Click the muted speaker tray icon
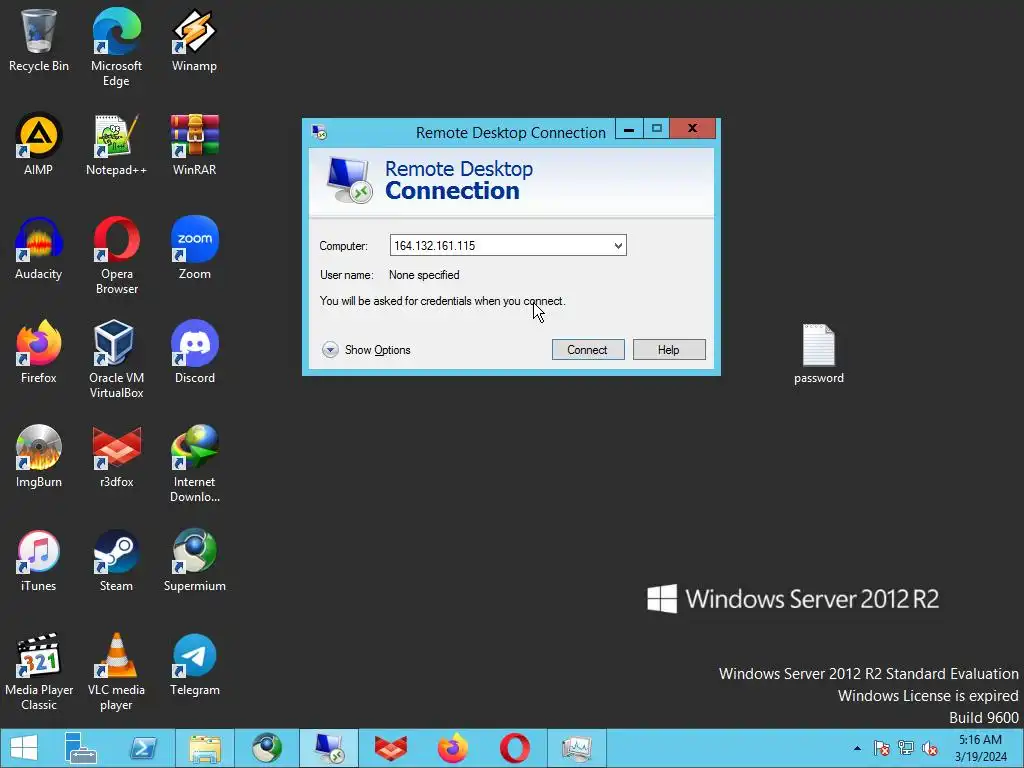This screenshot has height=768, width=1024. click(x=930, y=748)
